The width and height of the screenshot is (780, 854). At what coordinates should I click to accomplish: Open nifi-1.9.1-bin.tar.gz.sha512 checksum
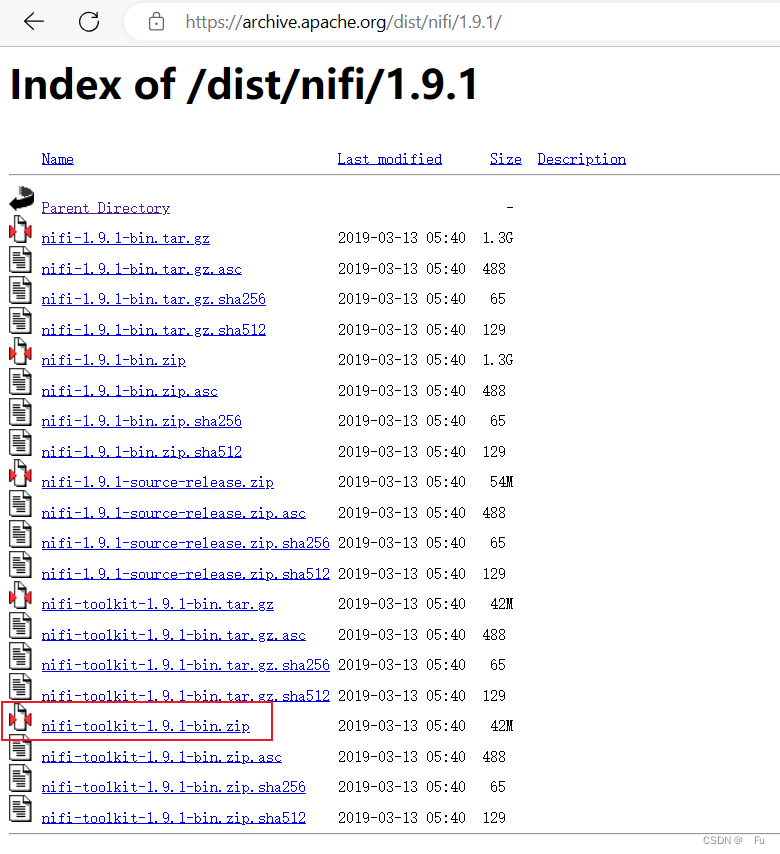[154, 330]
